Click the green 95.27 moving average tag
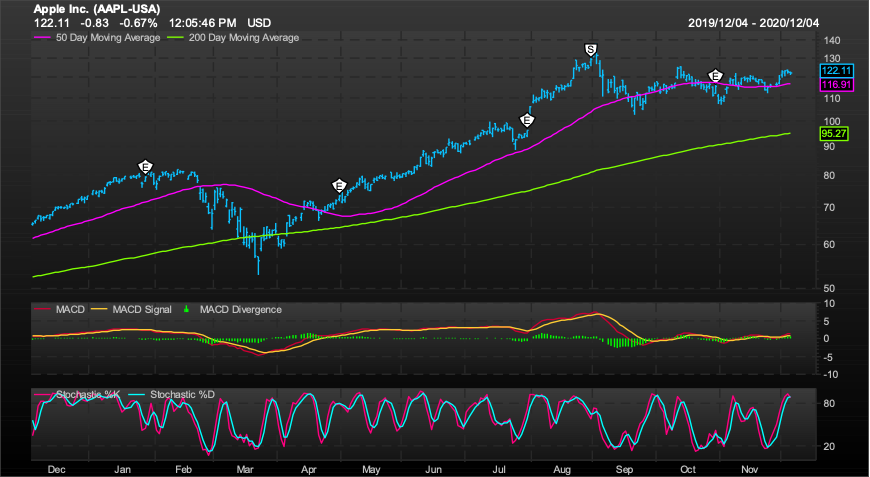 pyautogui.click(x=834, y=134)
